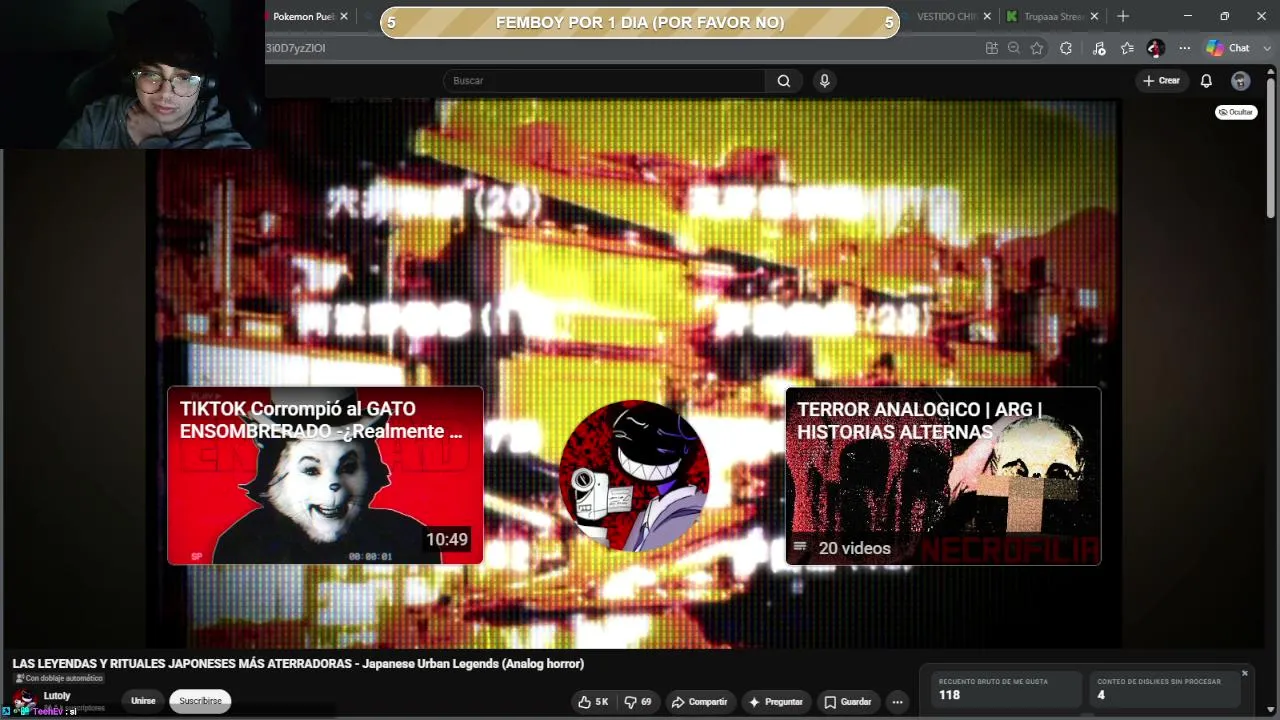Click the Crear button
Image resolution: width=1280 pixels, height=720 pixels.
(1162, 81)
